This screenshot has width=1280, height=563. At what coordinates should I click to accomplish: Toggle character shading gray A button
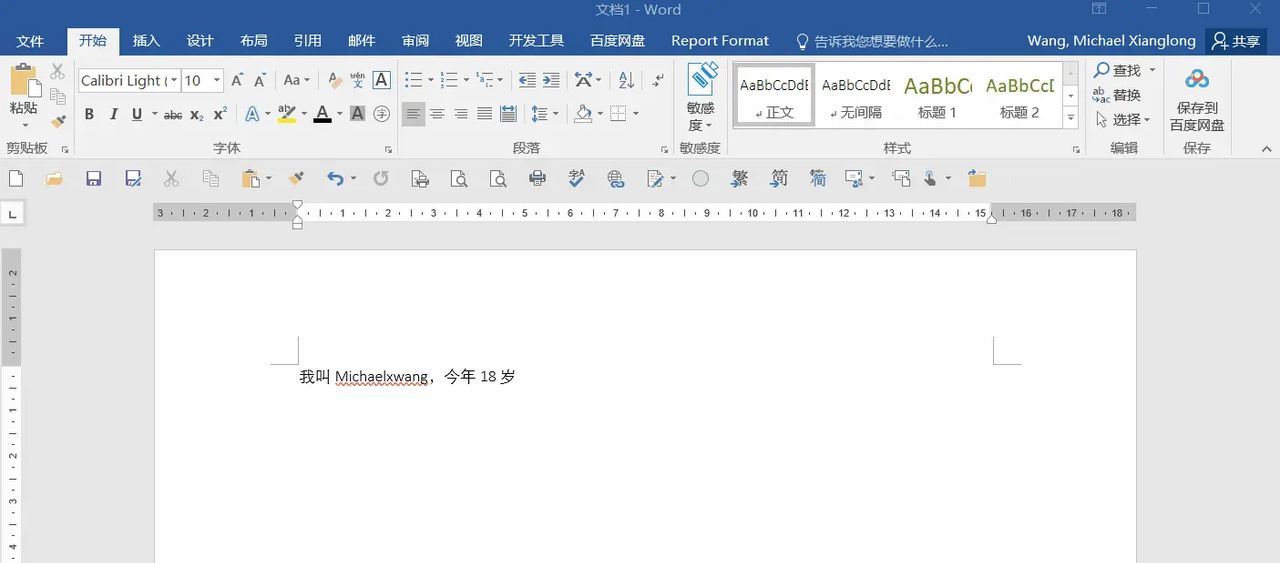click(x=357, y=114)
